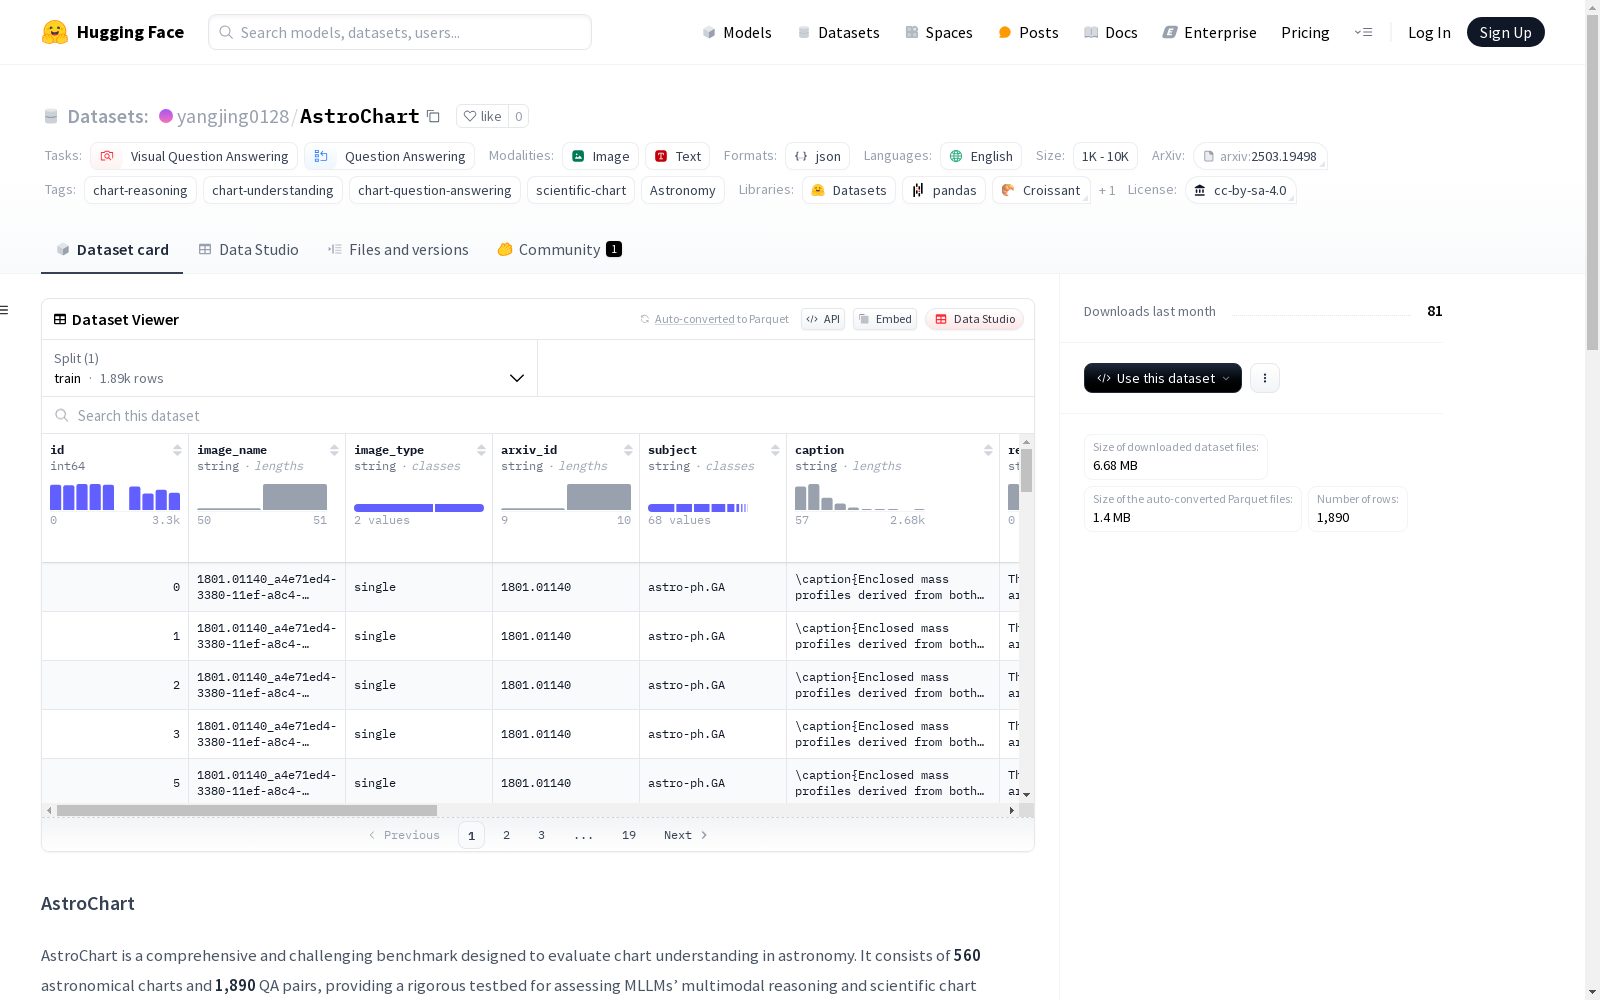The height and width of the screenshot is (1000, 1600).
Task: Copy the AstroChart dataset name icon
Action: (433, 116)
